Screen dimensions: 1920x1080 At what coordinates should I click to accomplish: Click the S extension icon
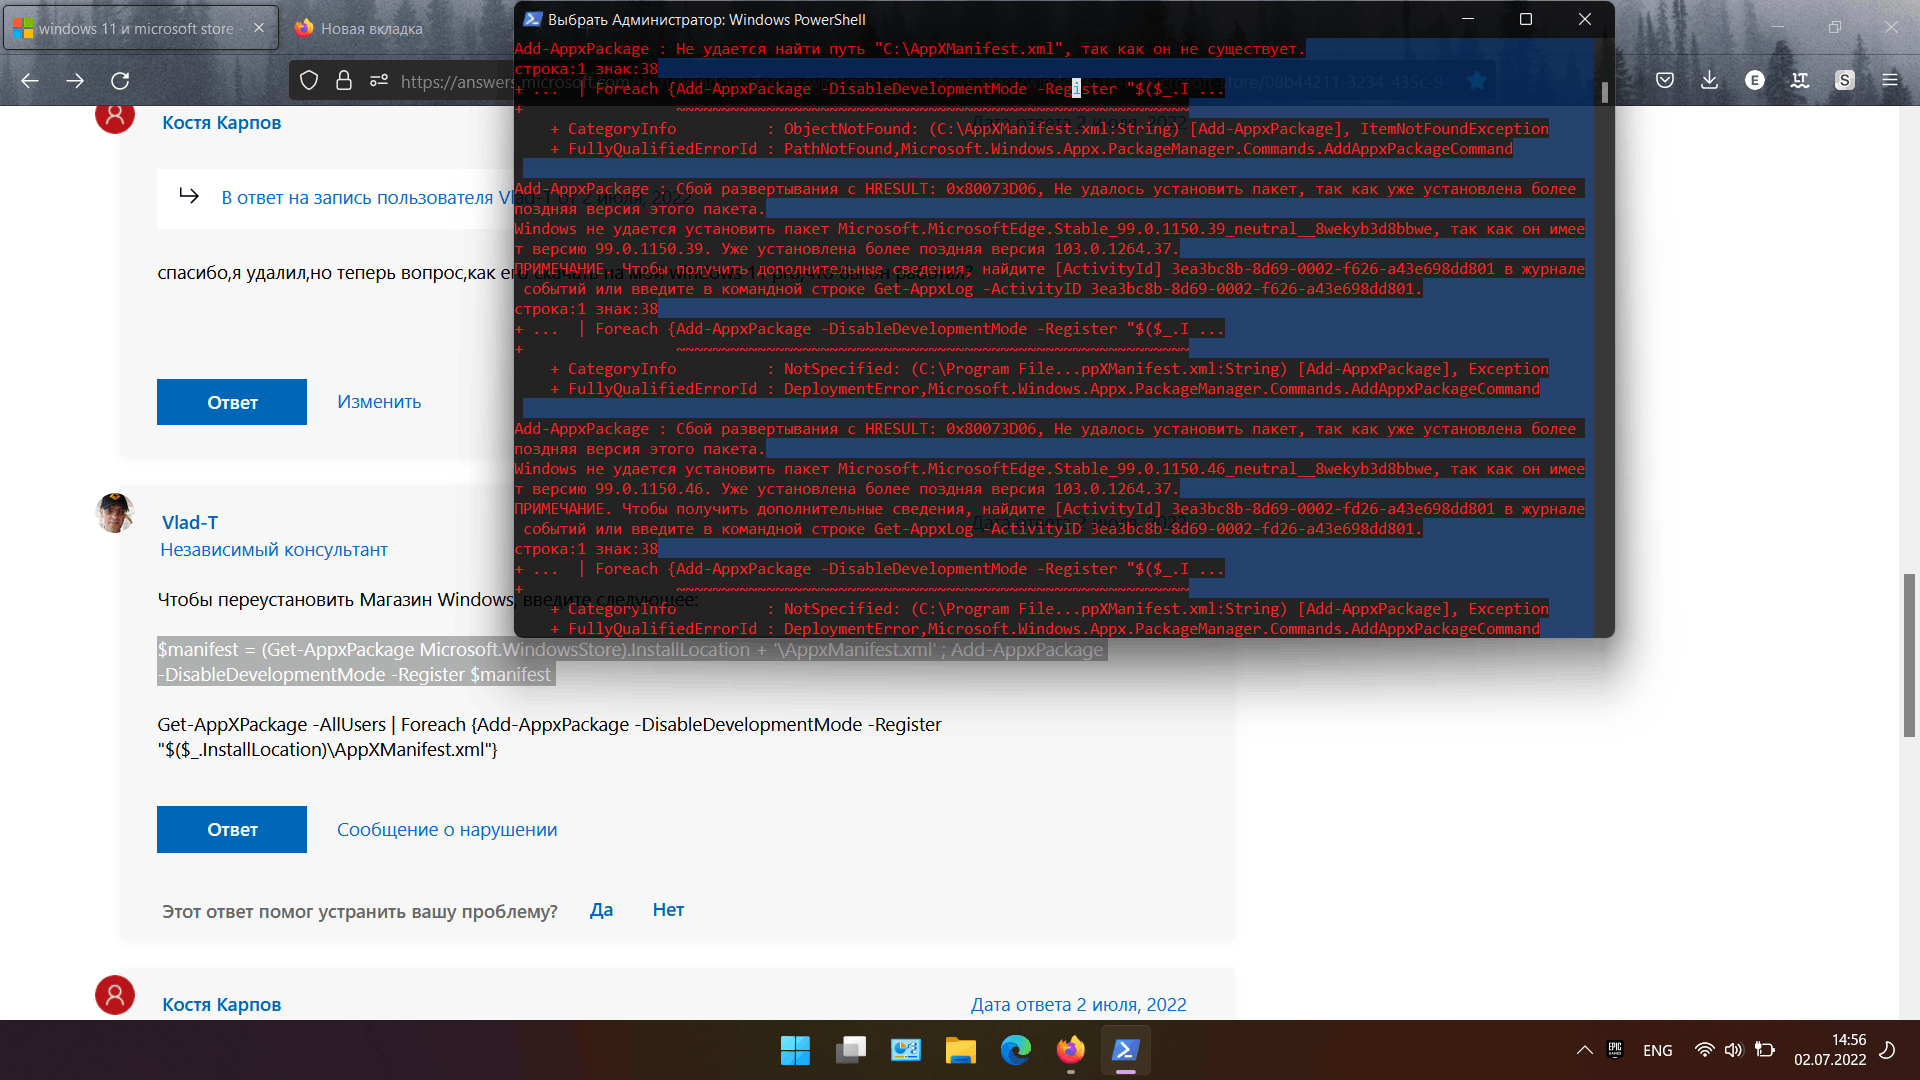[1845, 81]
